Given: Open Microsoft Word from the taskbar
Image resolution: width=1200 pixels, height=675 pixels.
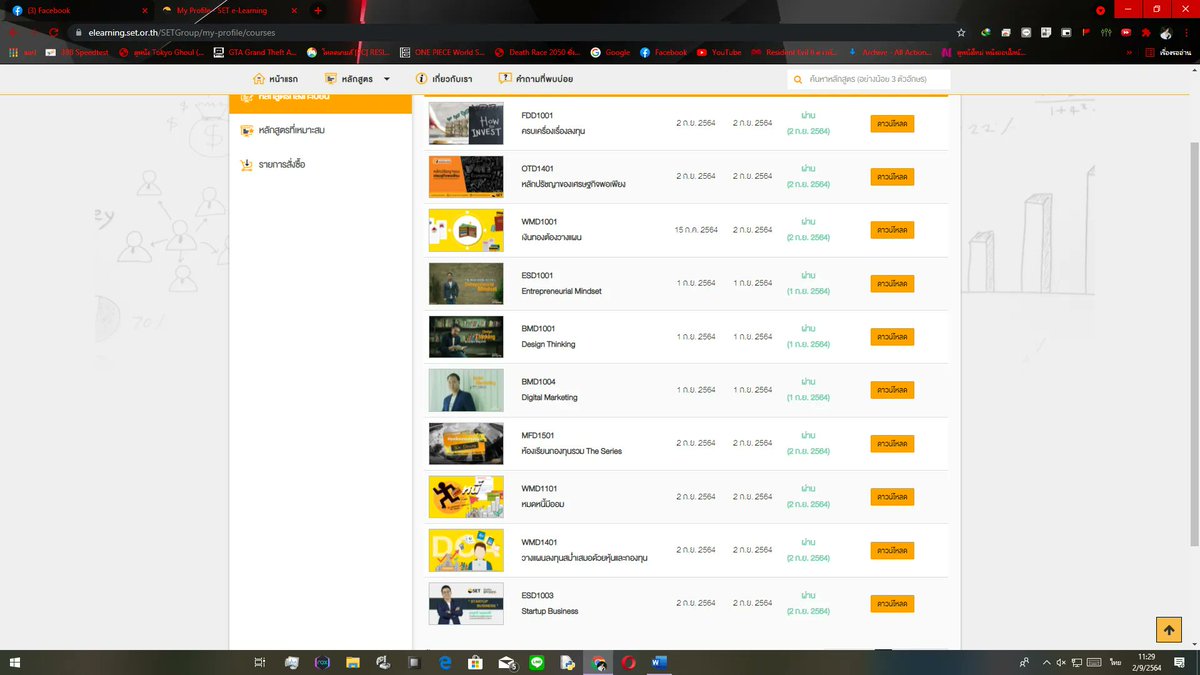Looking at the screenshot, I should [x=660, y=662].
